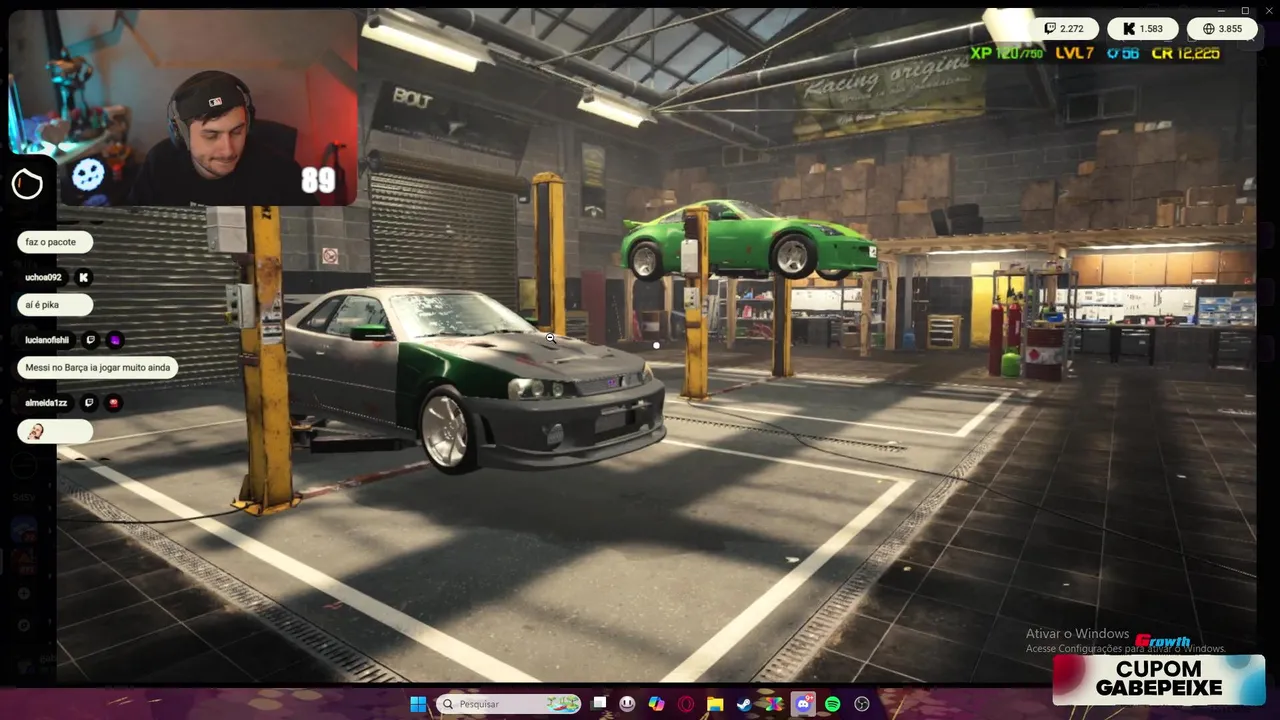Click the streamer webcam overlay
The image size is (1280, 720).
coord(183,108)
